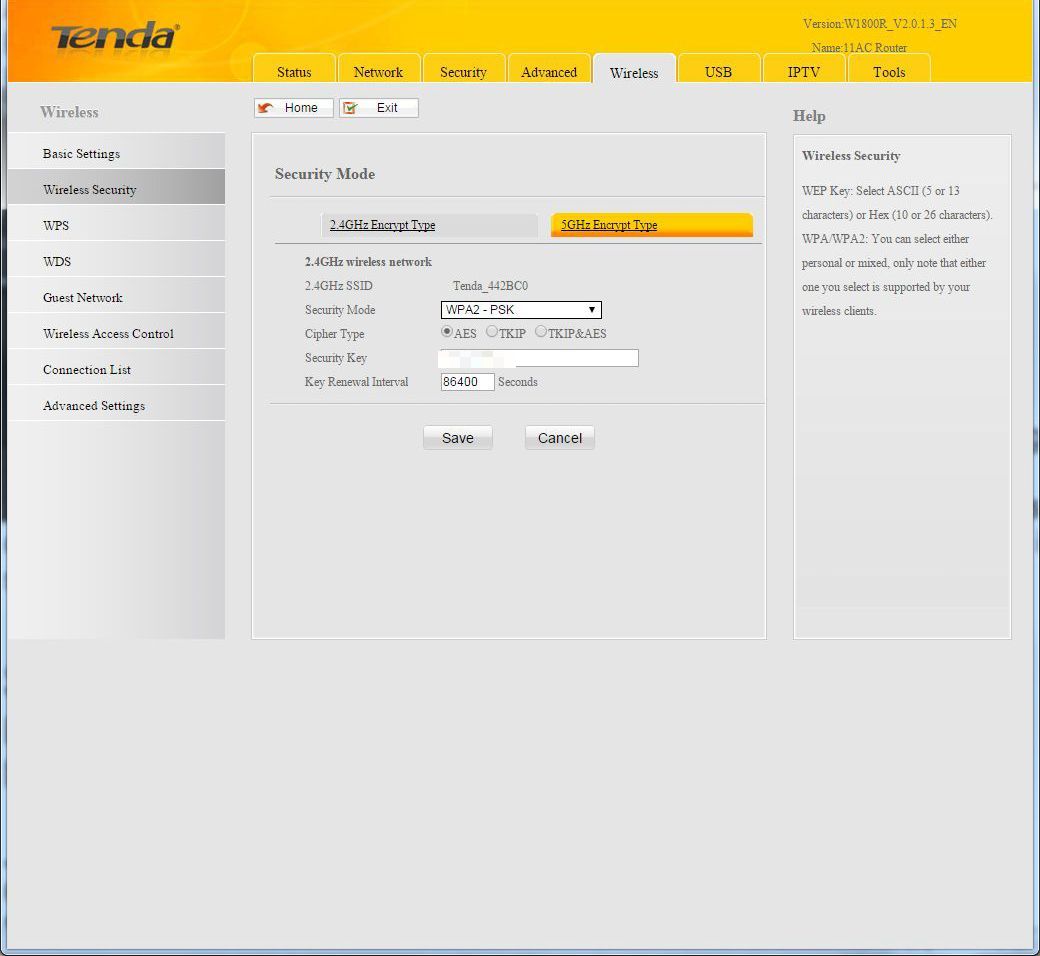This screenshot has width=1040, height=956.
Task: Open the Status tab
Action: pos(294,72)
